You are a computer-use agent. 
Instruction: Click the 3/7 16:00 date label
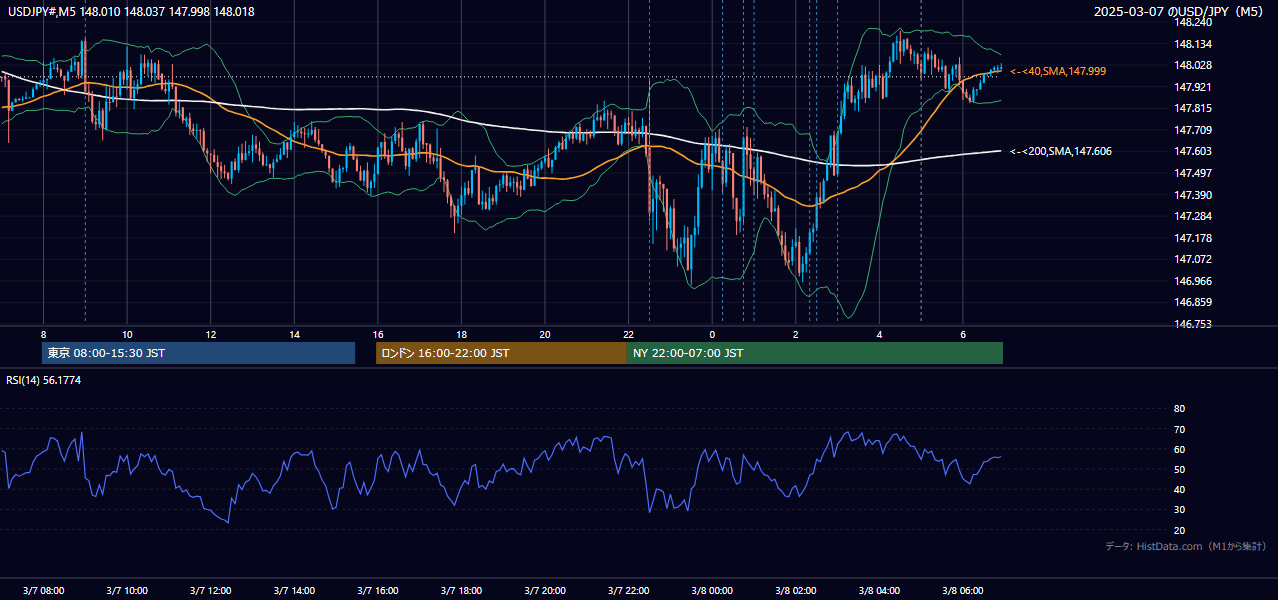pos(377,591)
